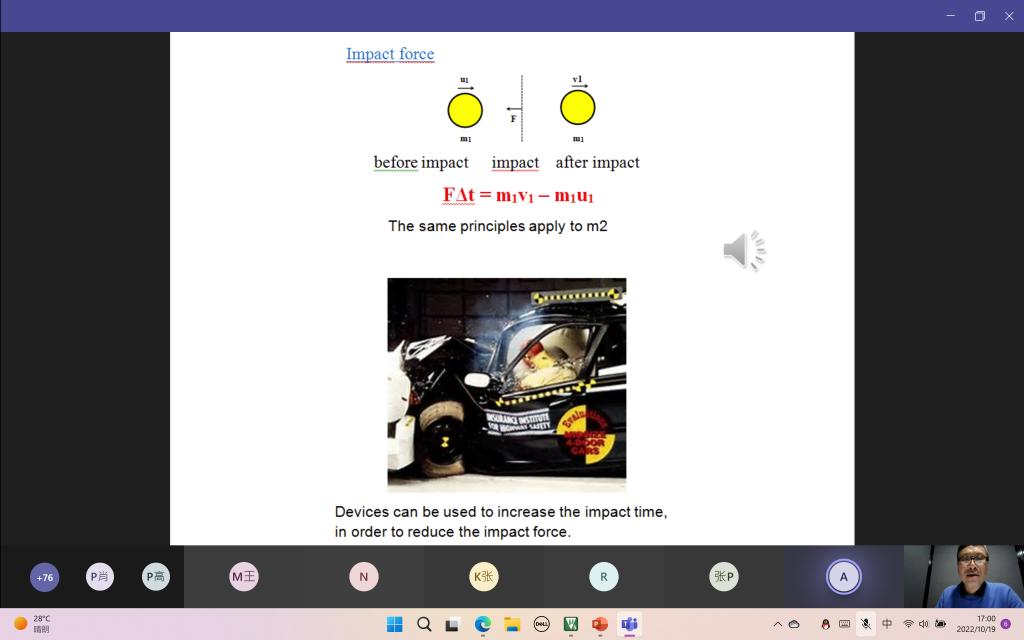
Task: Open volume slider from the speaker tray icon
Action: coord(923,624)
